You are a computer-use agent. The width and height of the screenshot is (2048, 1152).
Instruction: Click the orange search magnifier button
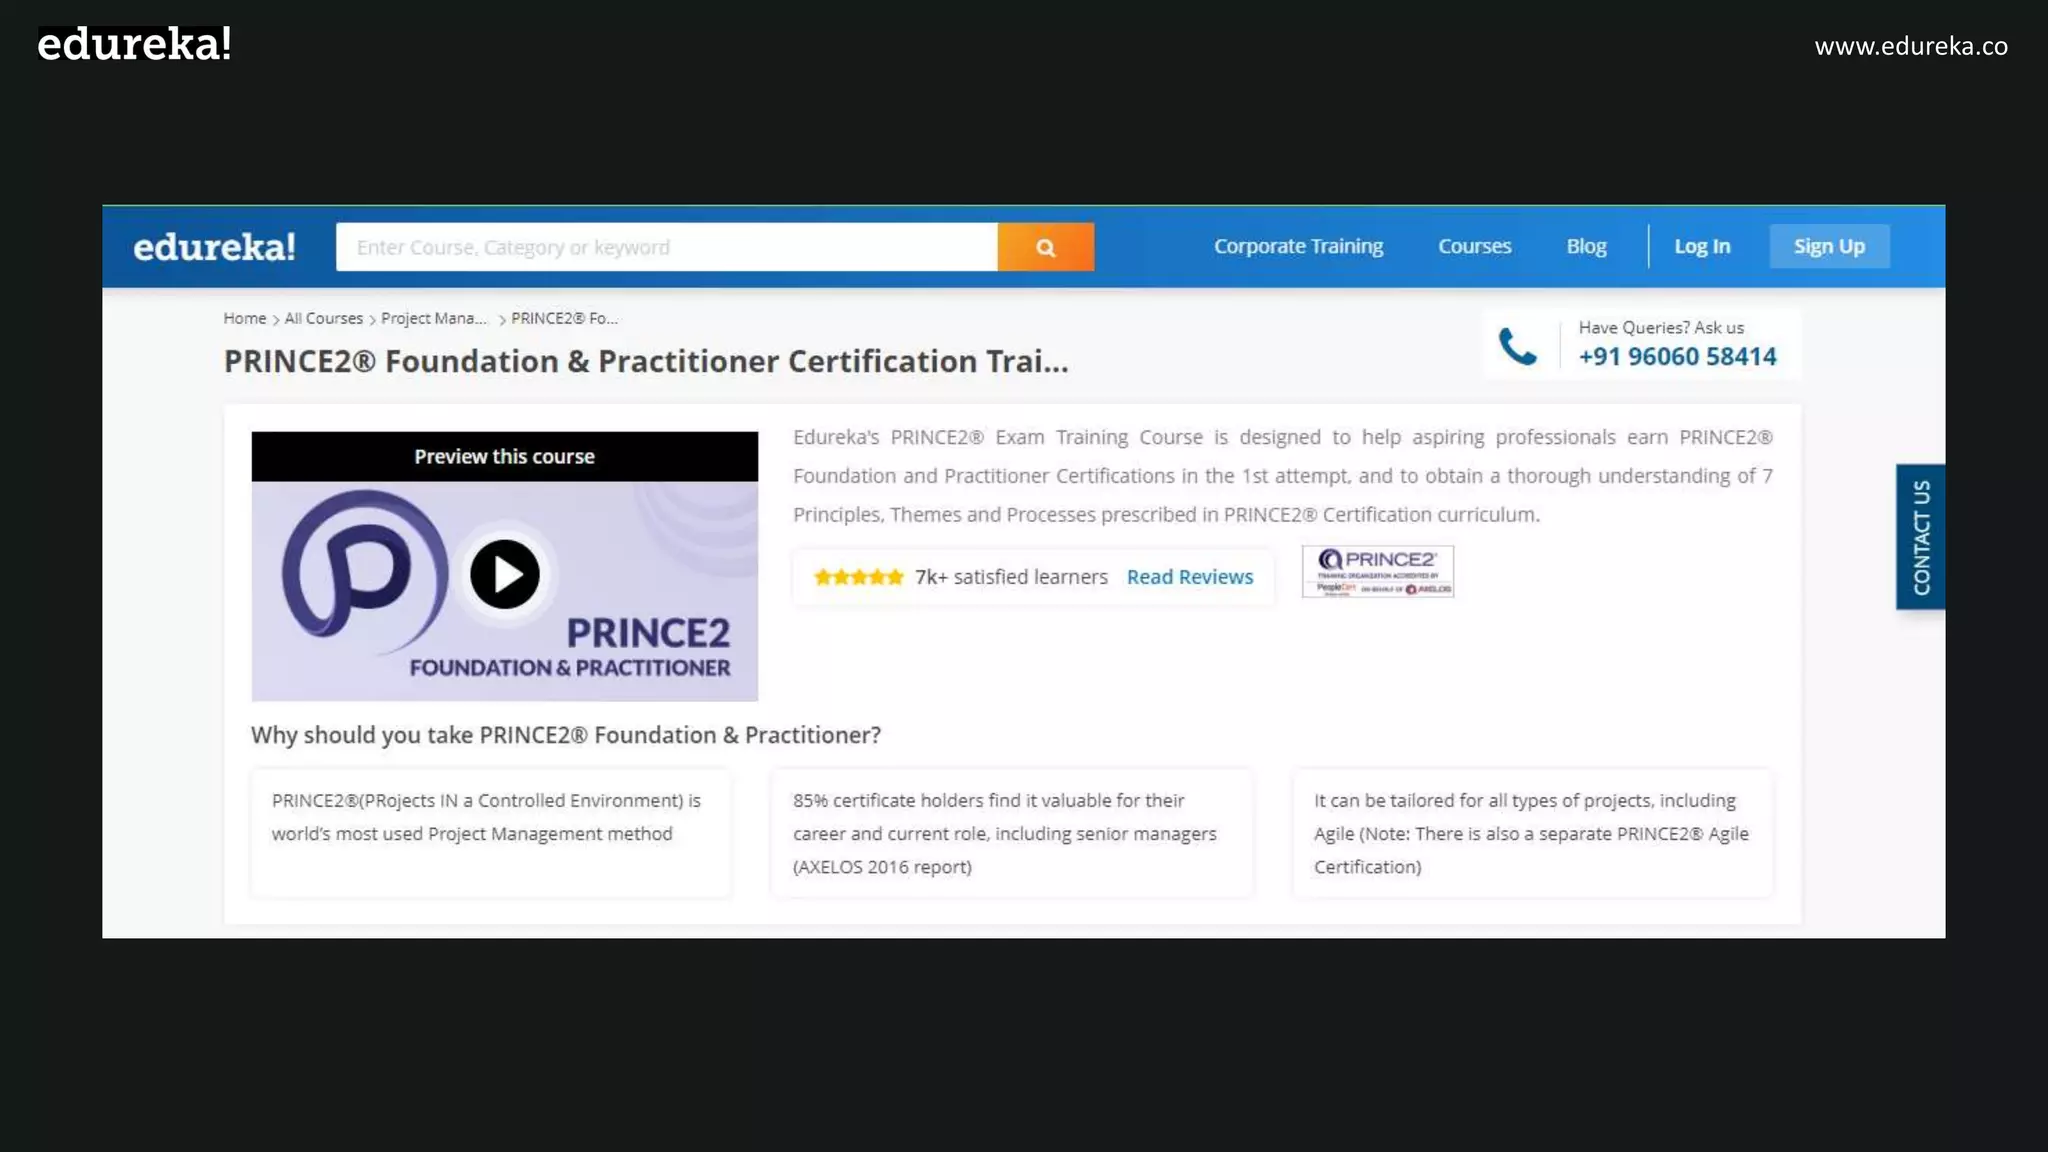(1045, 247)
